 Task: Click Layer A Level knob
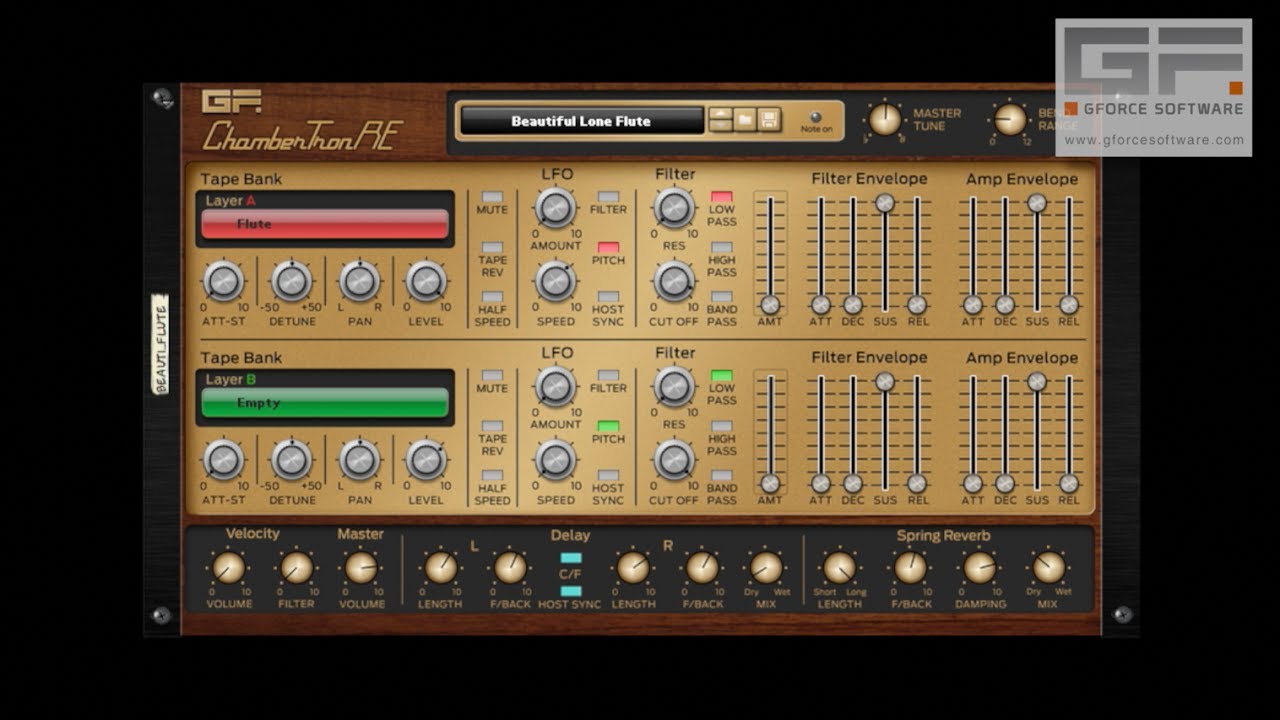tap(426, 281)
